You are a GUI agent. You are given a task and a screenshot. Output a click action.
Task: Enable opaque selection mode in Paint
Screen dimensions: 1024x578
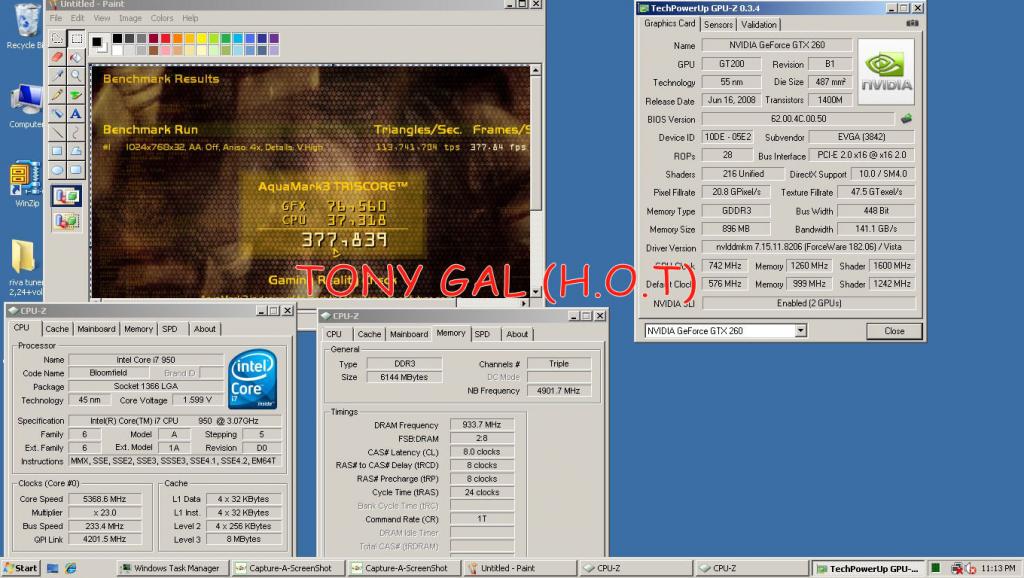click(x=67, y=196)
